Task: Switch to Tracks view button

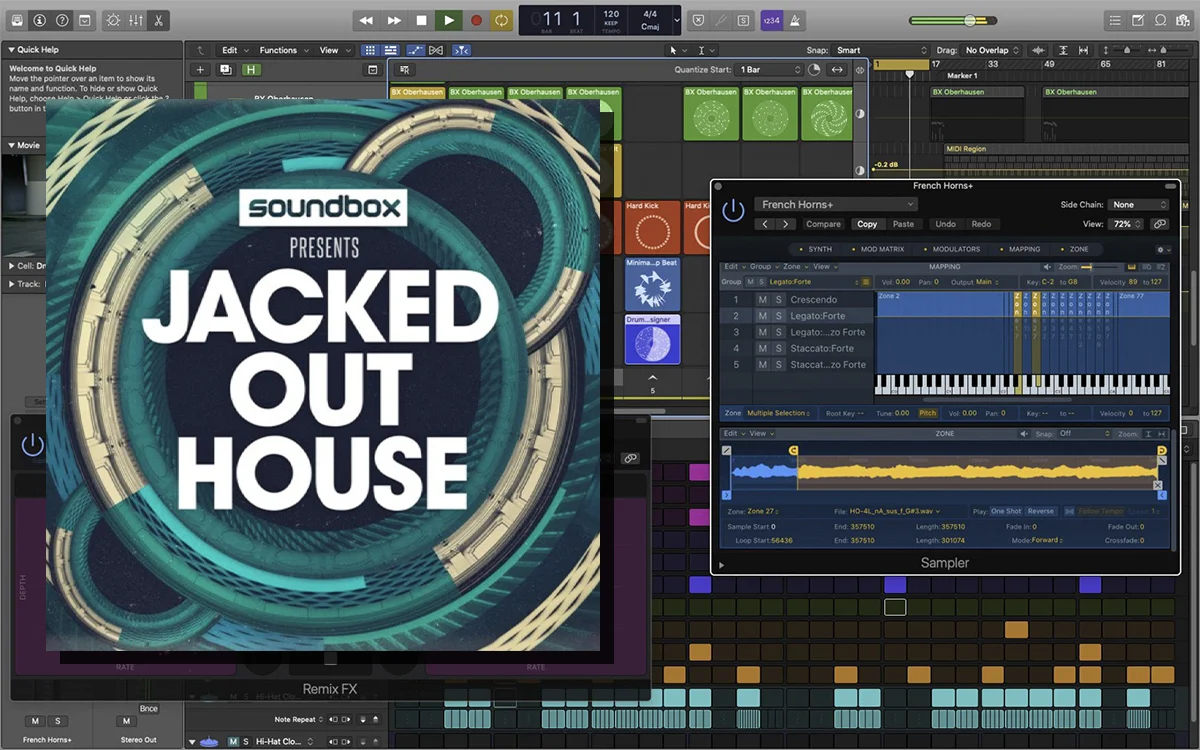Action: (x=391, y=50)
